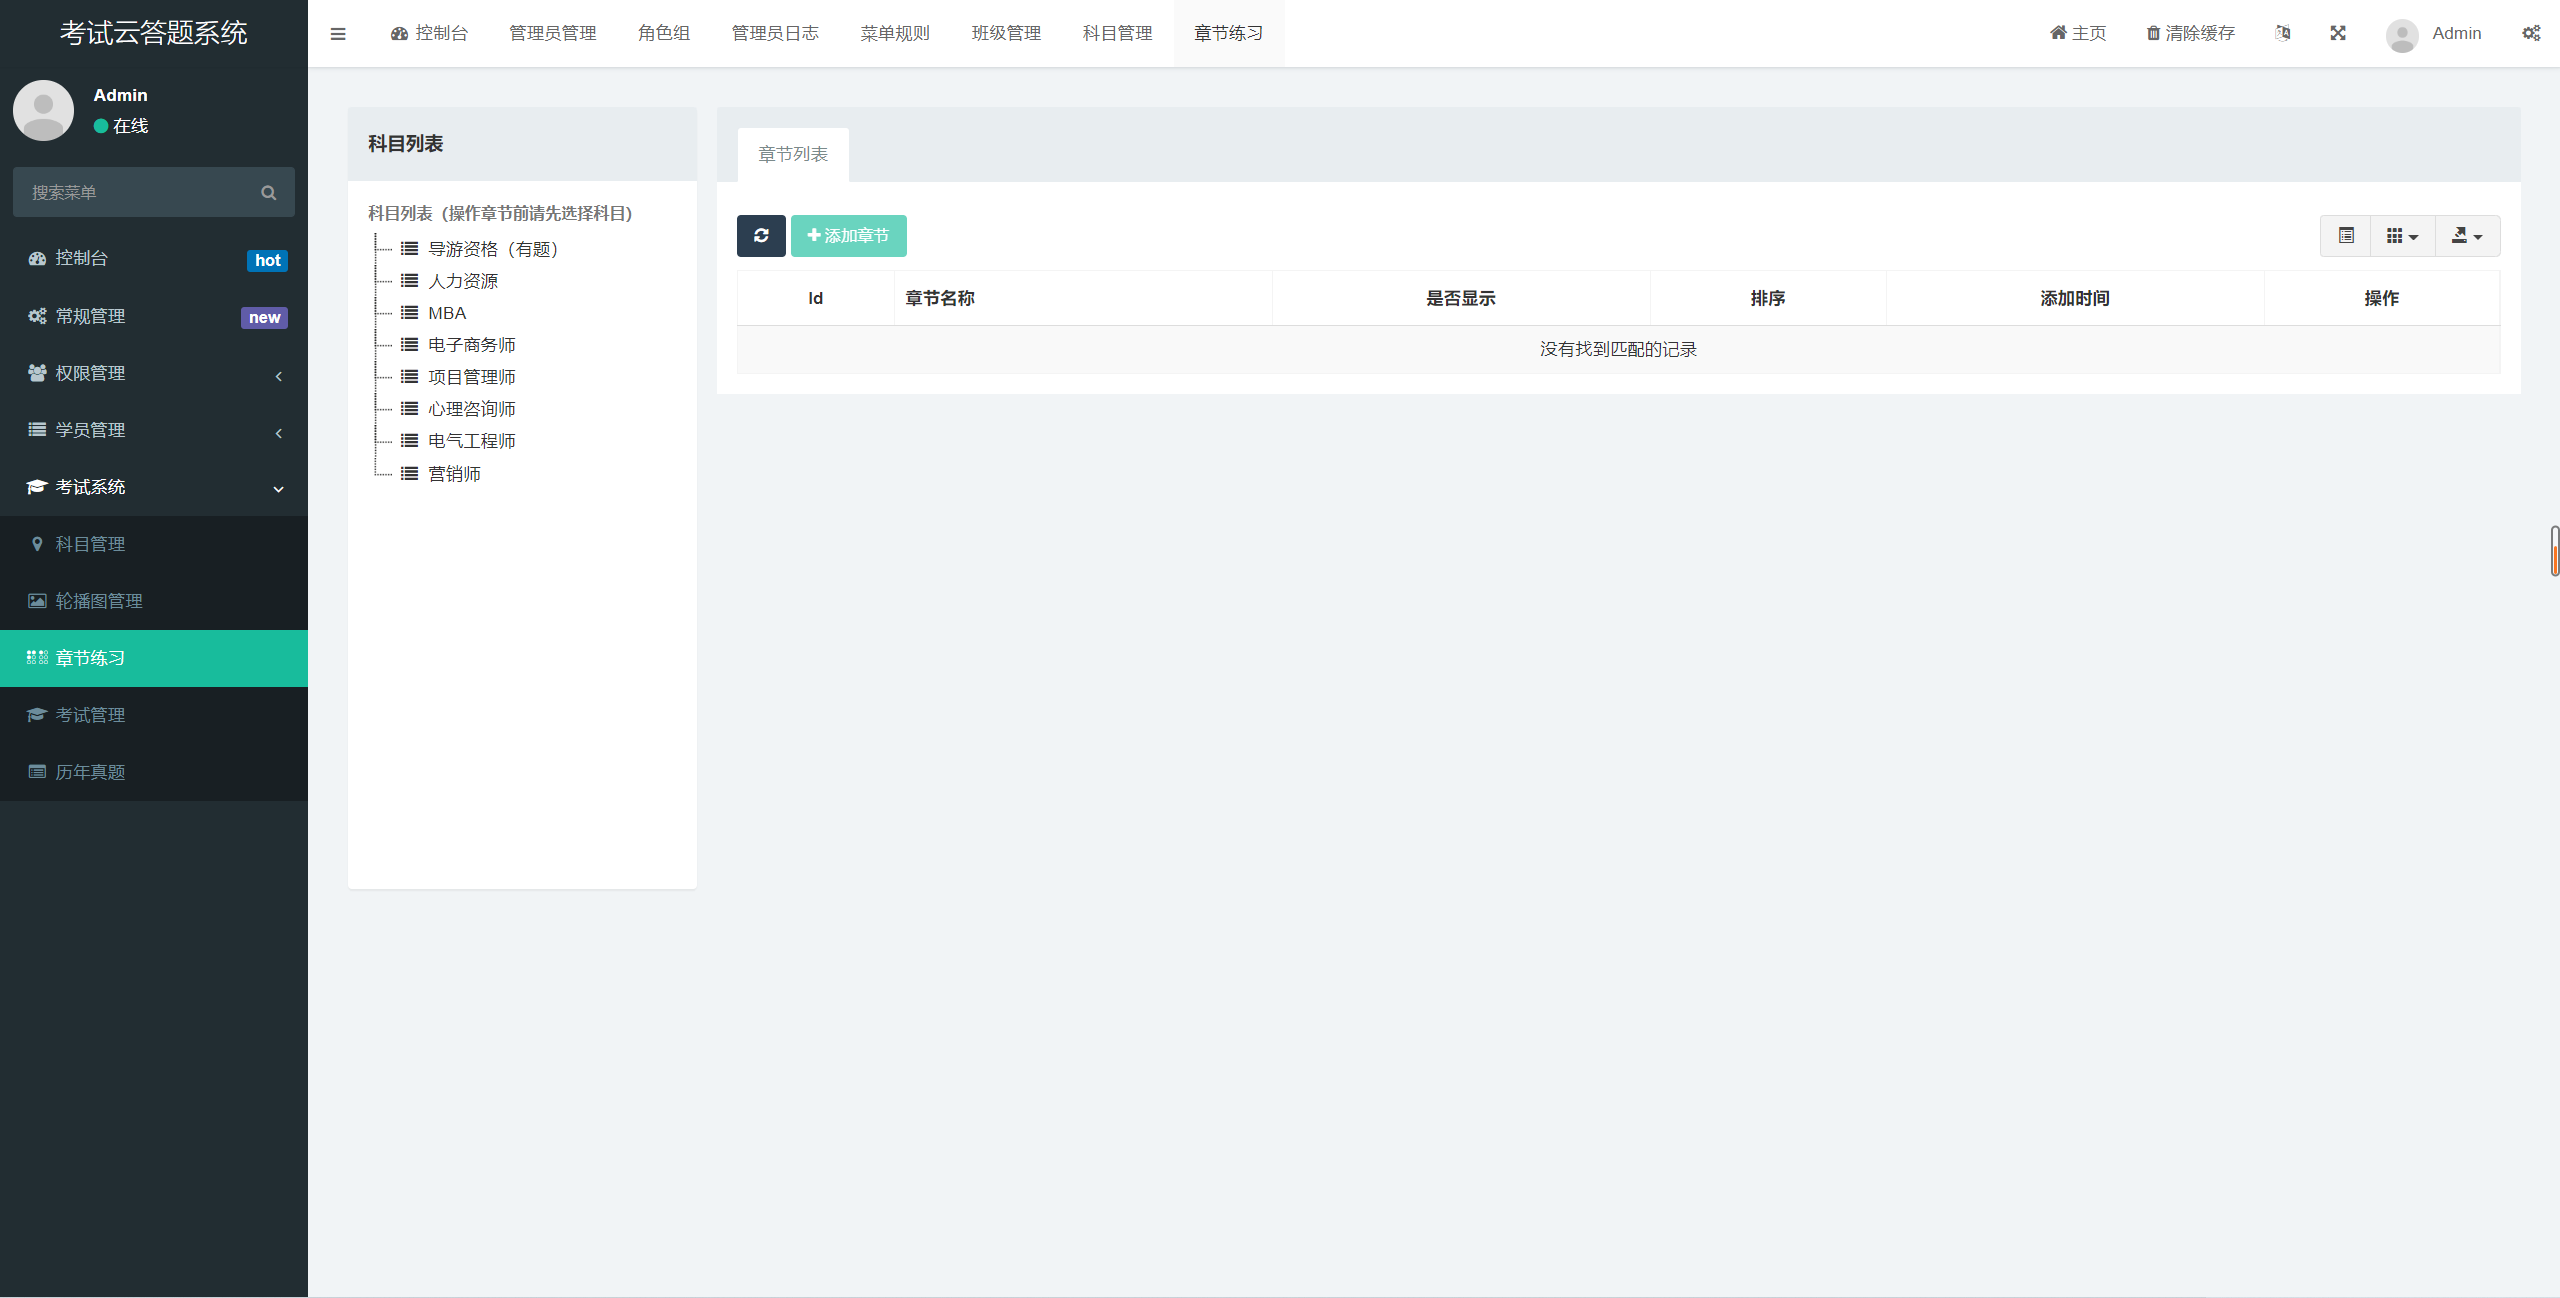This screenshot has width=2560, height=1298.
Task: Click the fullscreen icon in header
Action: click(x=2338, y=33)
